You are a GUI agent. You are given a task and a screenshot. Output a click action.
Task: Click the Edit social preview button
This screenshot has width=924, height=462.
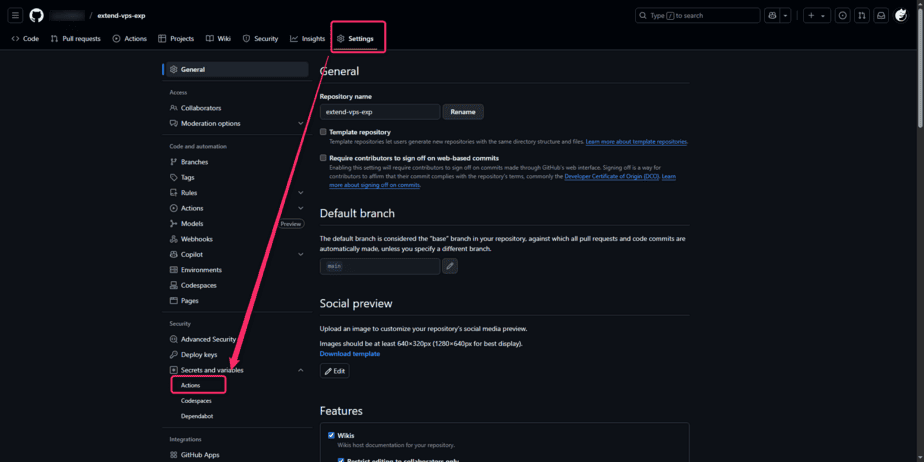335,371
